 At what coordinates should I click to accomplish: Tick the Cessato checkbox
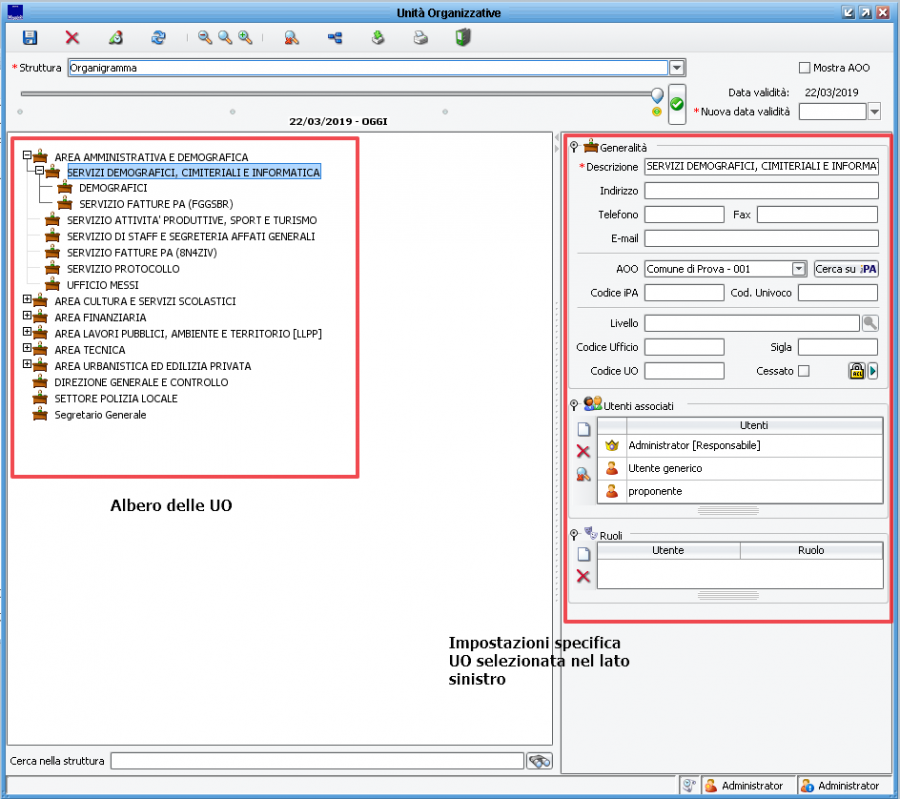[x=803, y=371]
